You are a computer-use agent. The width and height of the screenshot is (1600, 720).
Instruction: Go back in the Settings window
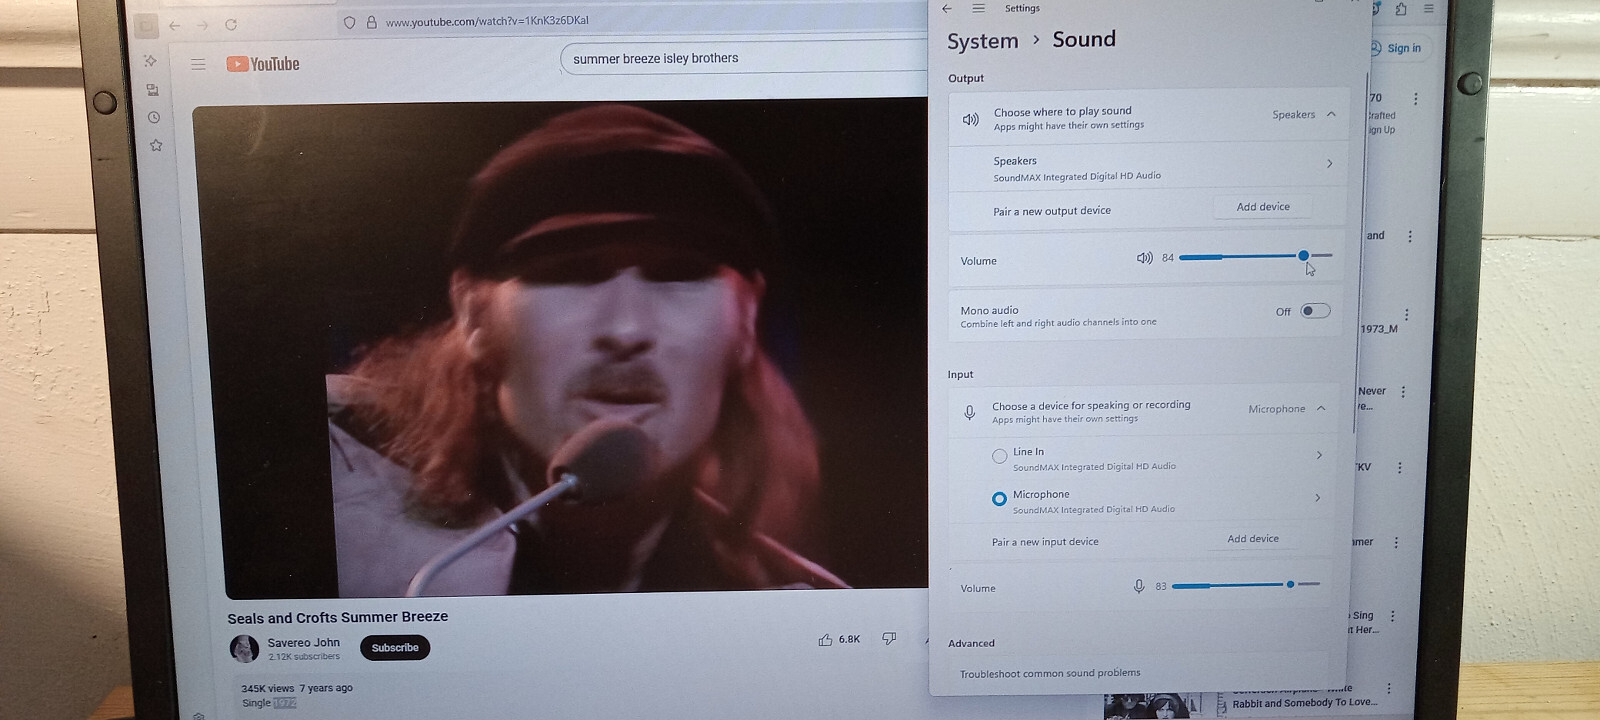pos(947,8)
